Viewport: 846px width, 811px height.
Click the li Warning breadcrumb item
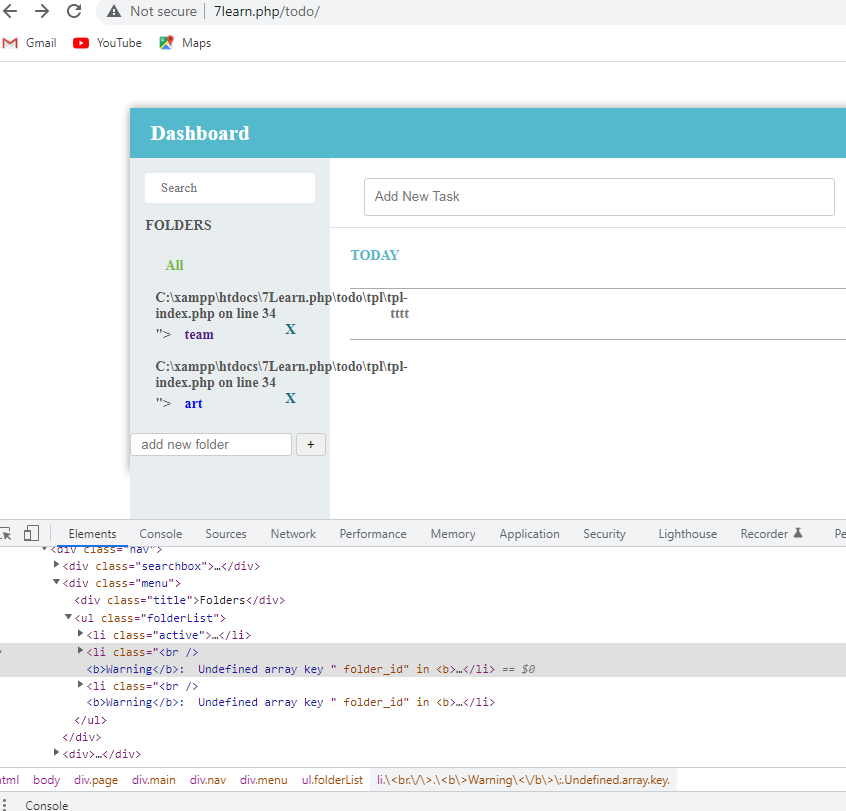[x=523, y=780]
